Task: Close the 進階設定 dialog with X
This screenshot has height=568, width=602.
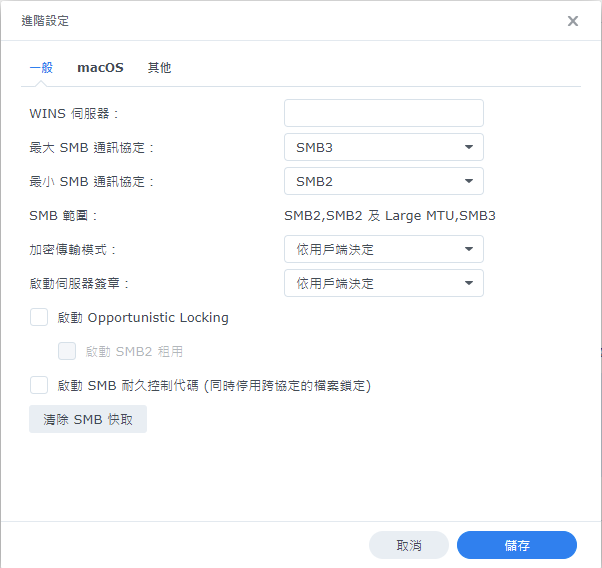Action: (x=572, y=21)
